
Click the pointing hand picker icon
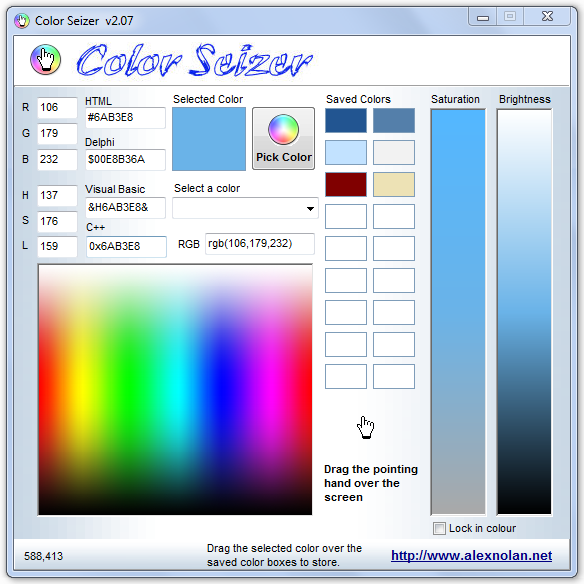(x=365, y=427)
